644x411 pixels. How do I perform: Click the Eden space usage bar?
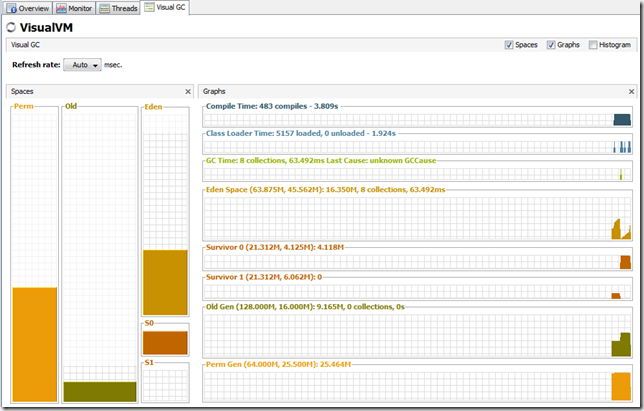pos(165,282)
